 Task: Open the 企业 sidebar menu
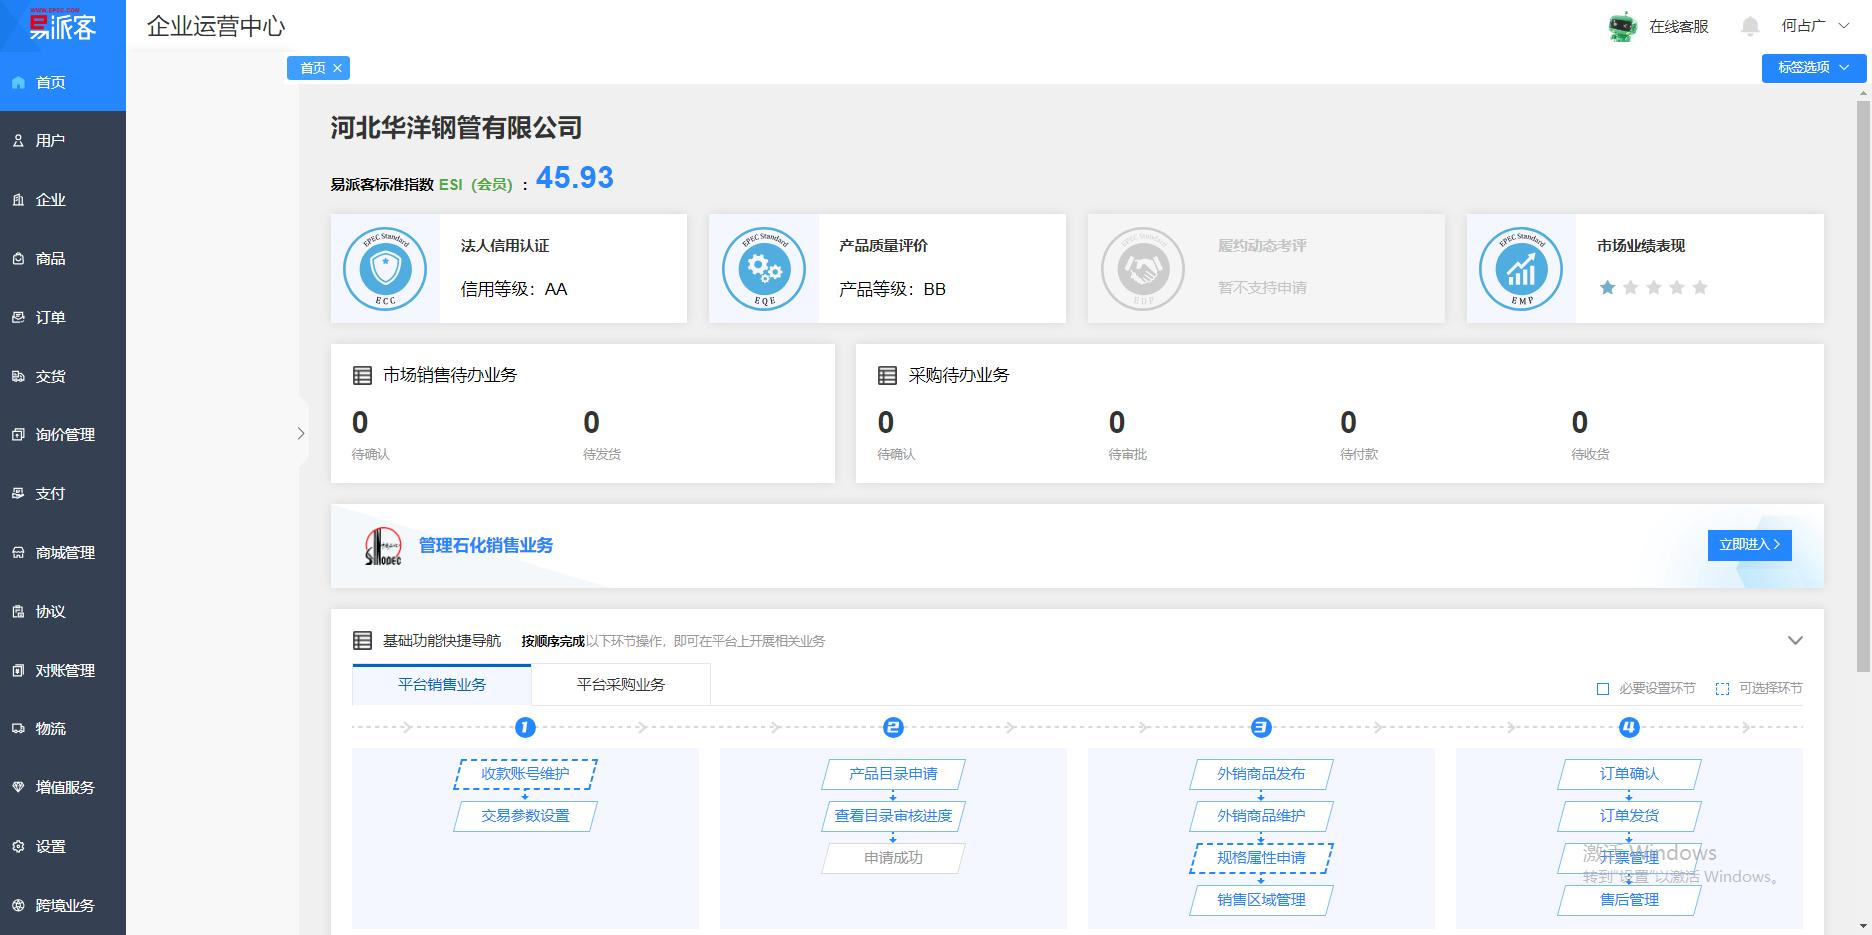[63, 200]
